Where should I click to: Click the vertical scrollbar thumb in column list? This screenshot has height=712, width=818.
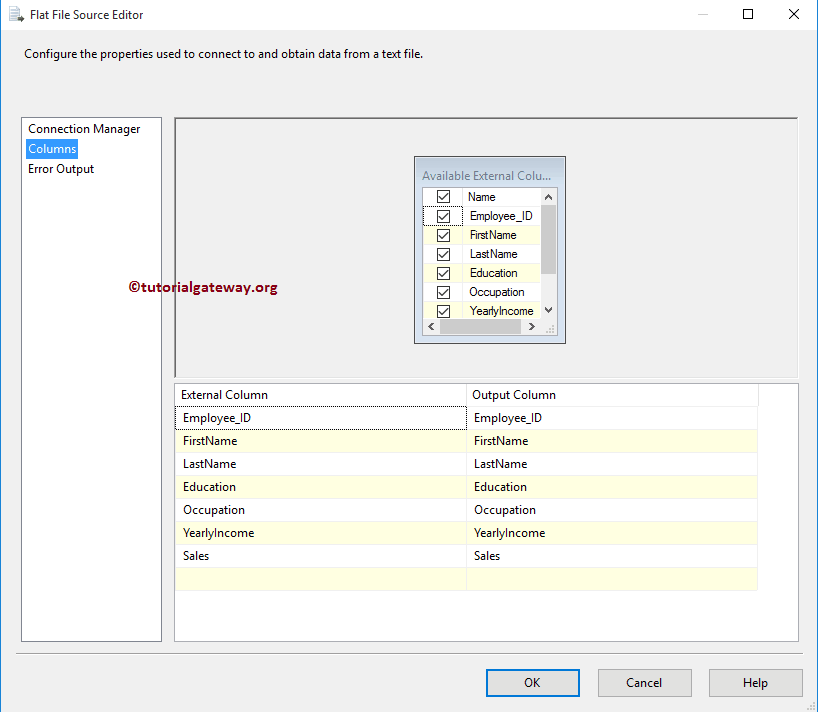pos(548,239)
